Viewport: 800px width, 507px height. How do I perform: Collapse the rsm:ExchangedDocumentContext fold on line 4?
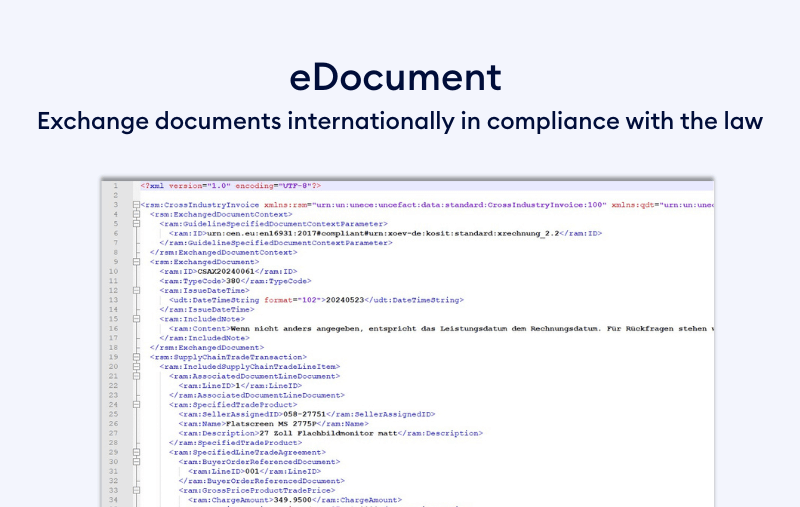click(x=136, y=214)
